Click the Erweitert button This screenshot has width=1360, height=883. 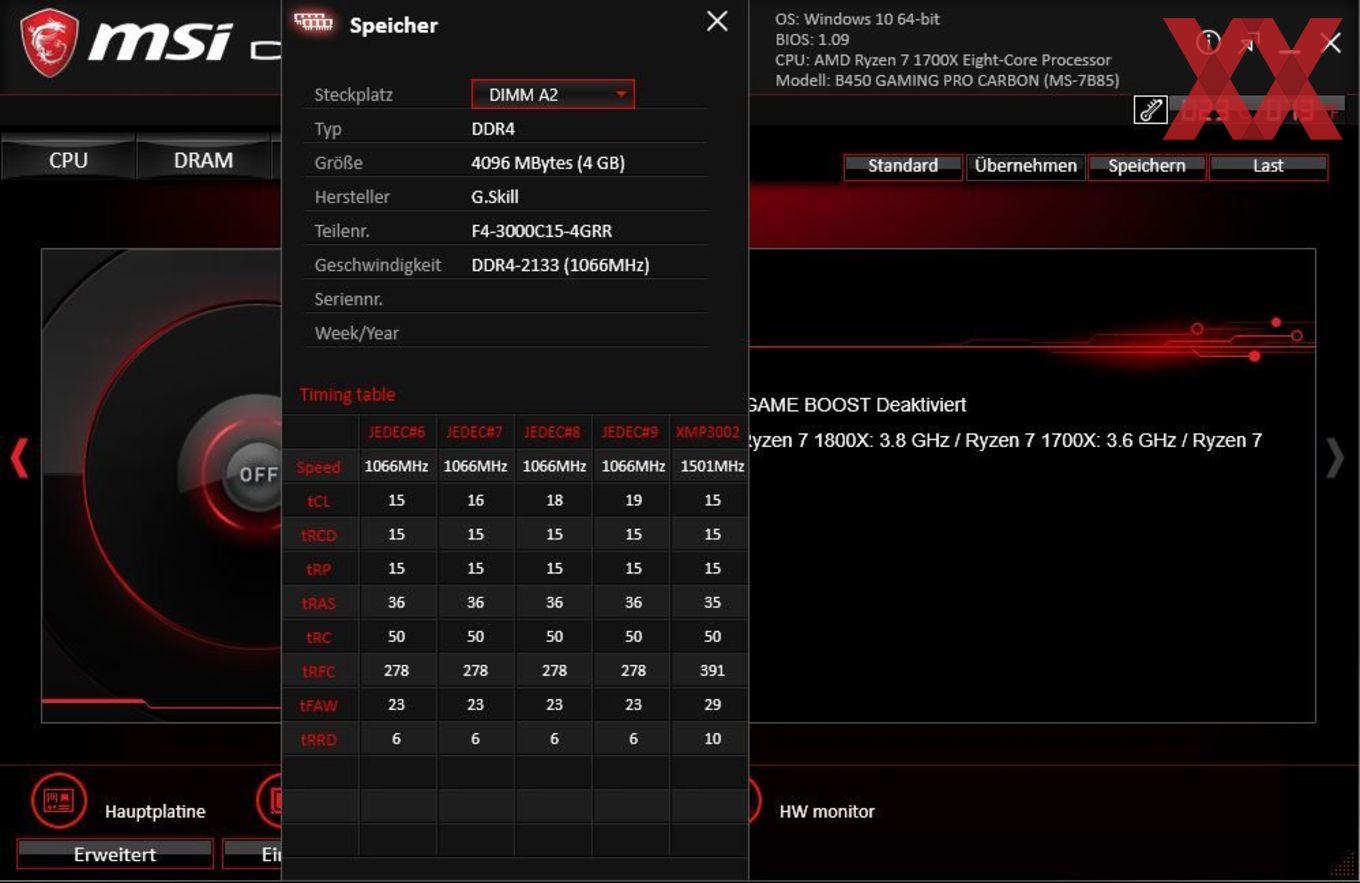tap(115, 854)
